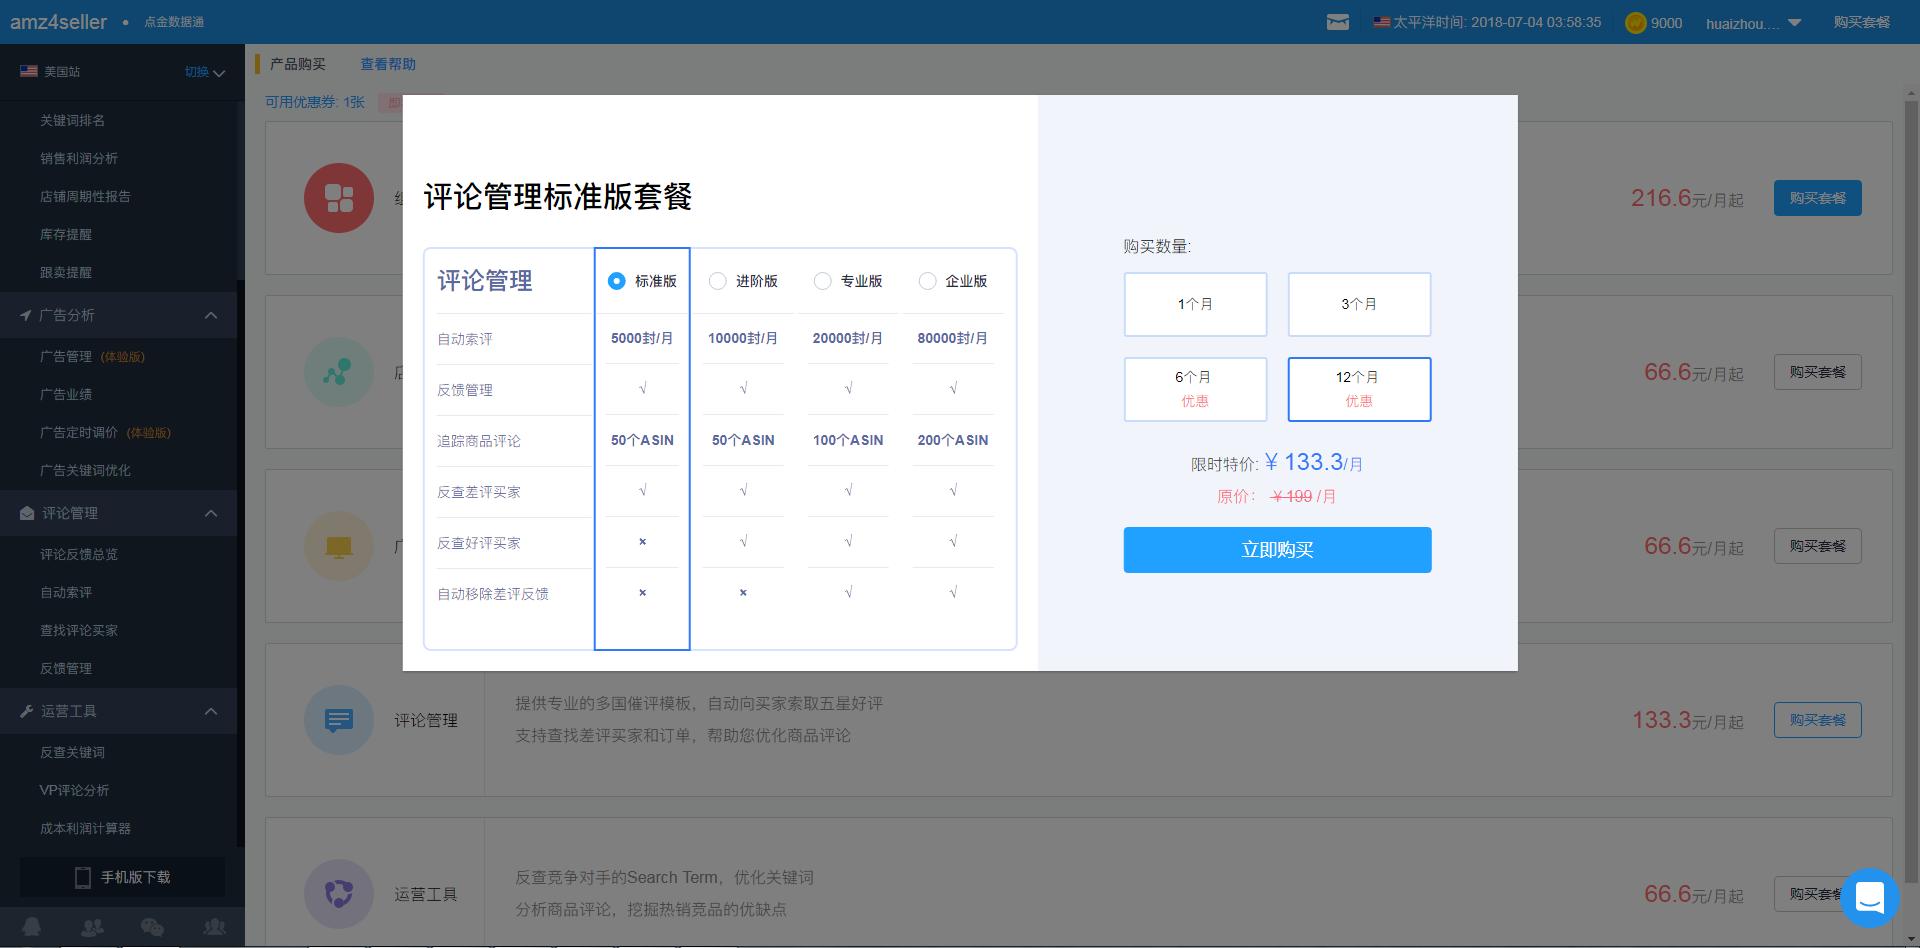Collapse the 广告分析 sidebar section
The height and width of the screenshot is (948, 1920).
211,315
